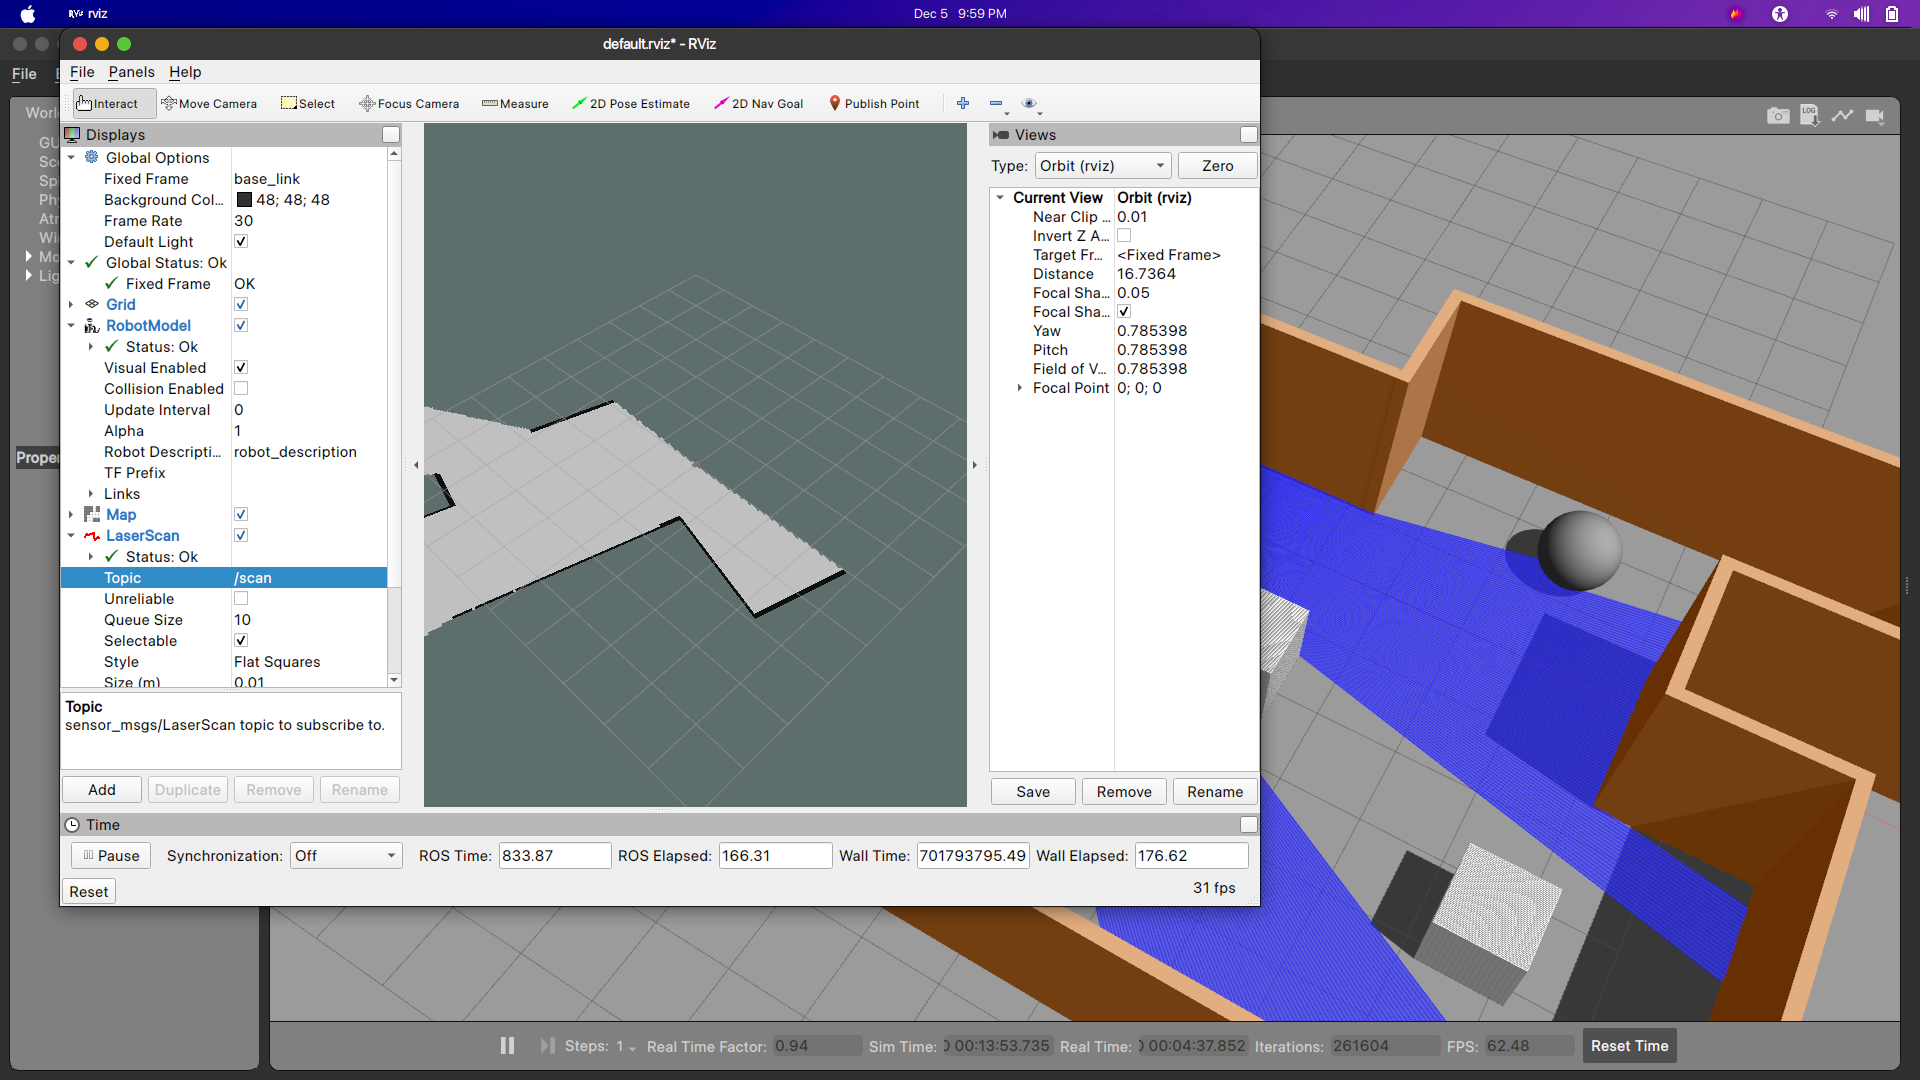Click the Background Color swatch

[244, 200]
